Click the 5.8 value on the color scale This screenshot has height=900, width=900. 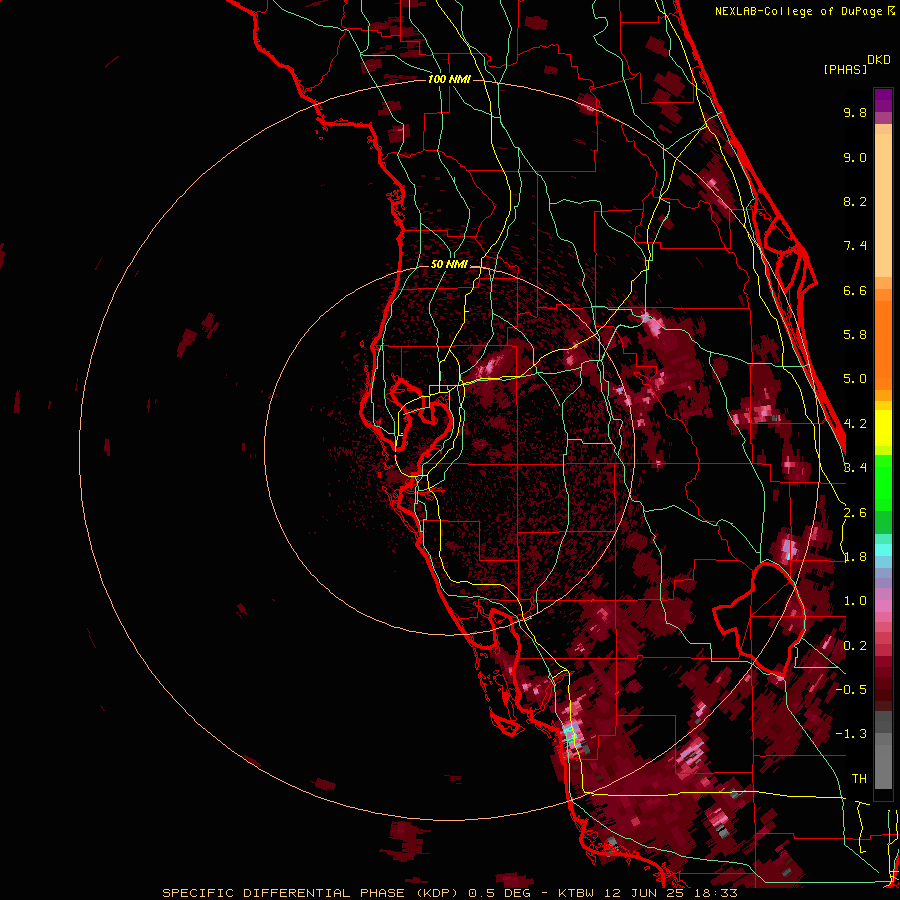855,335
